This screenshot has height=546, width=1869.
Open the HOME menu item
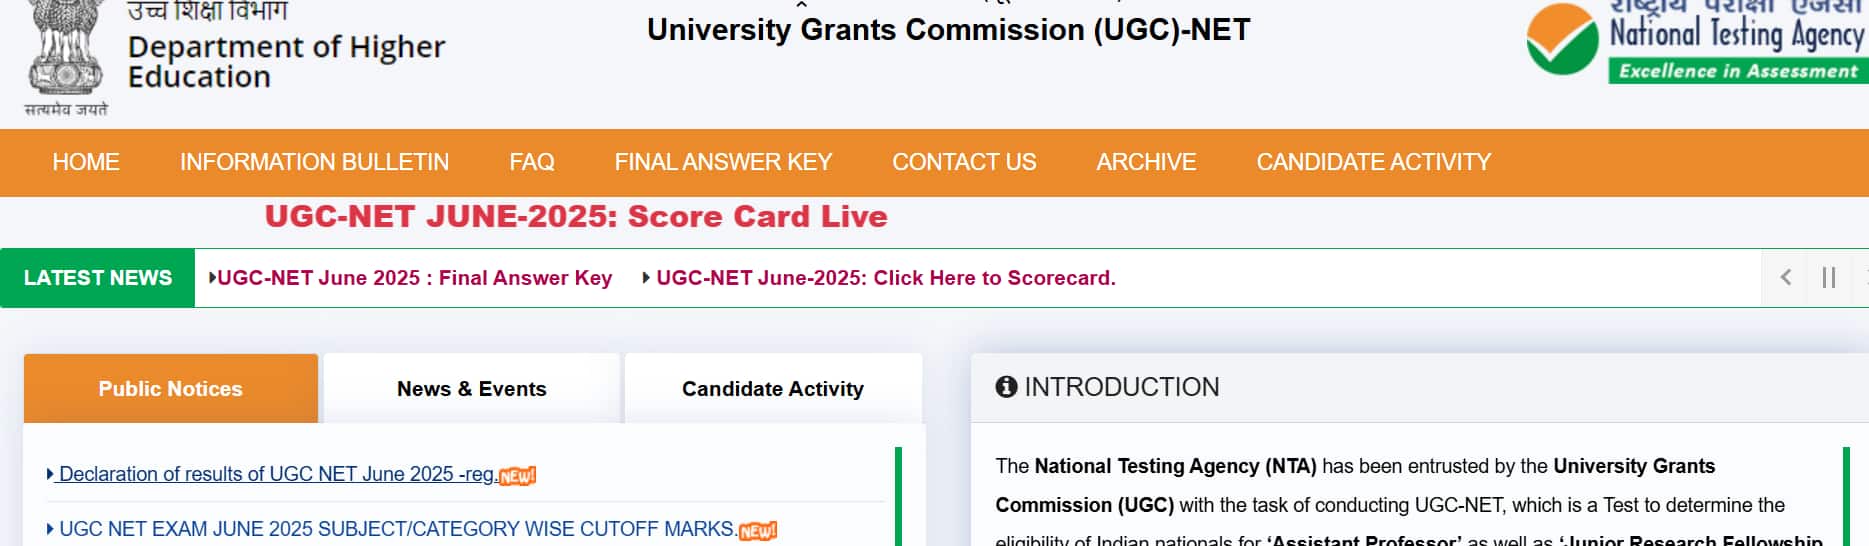[x=86, y=162]
